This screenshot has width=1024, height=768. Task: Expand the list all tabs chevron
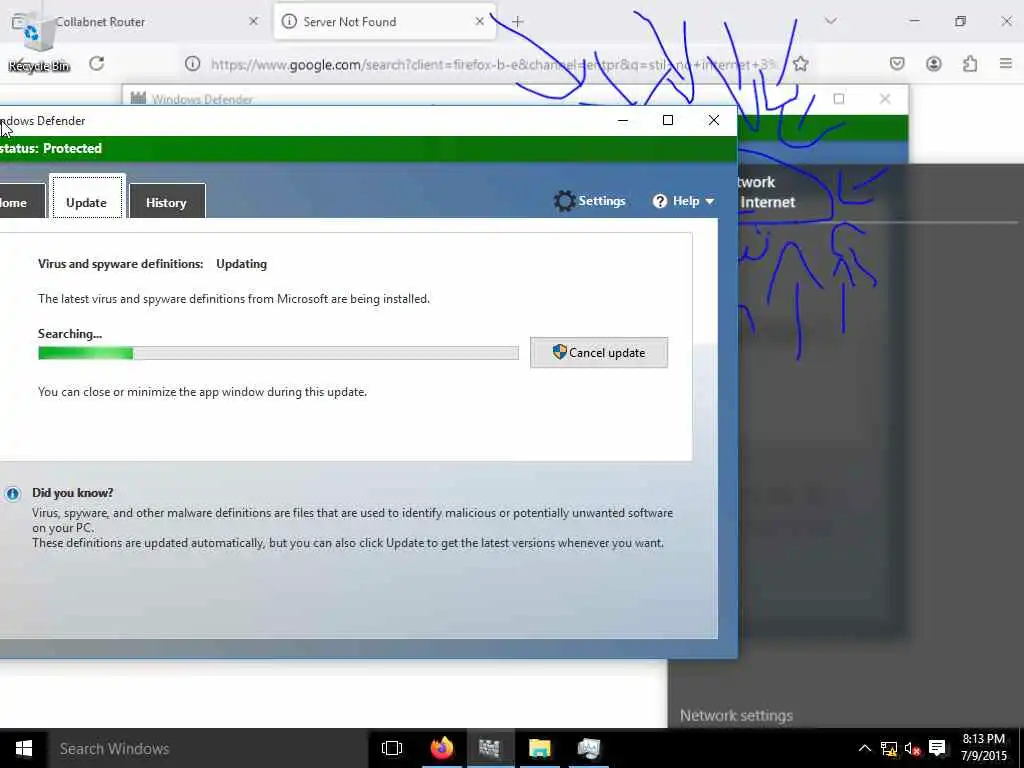(831, 22)
